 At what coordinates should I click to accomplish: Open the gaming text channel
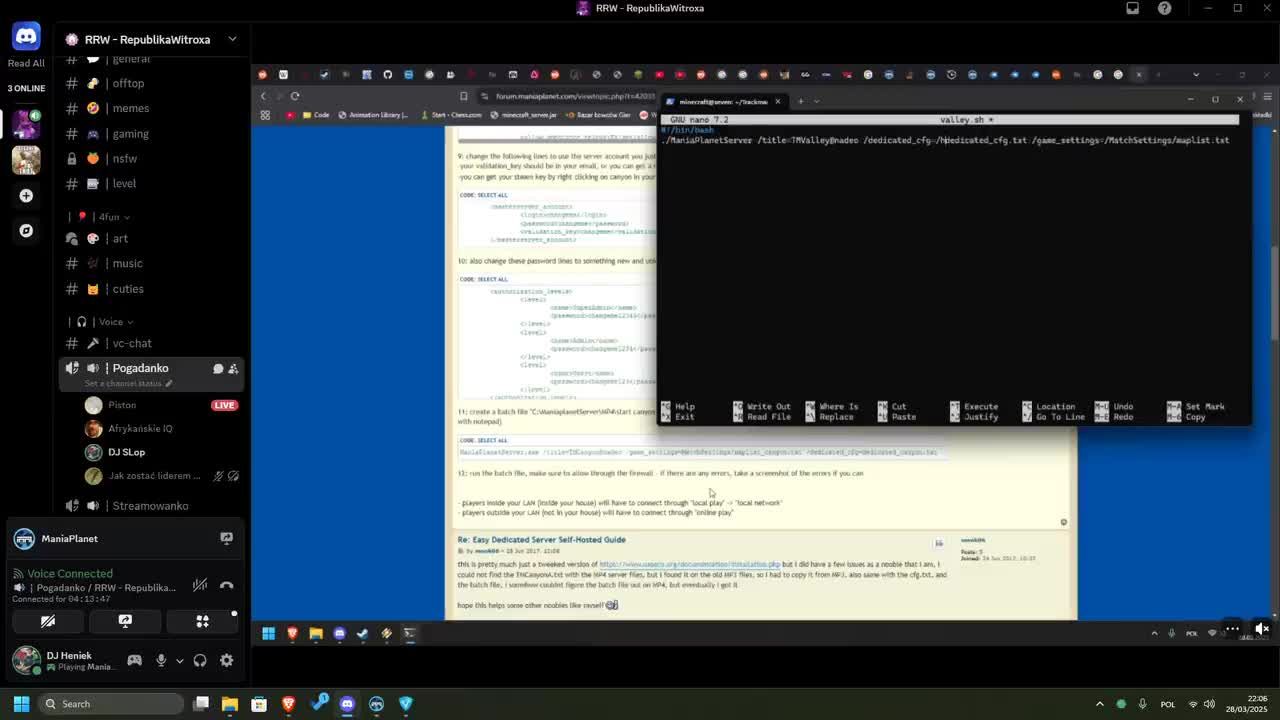[151, 133]
